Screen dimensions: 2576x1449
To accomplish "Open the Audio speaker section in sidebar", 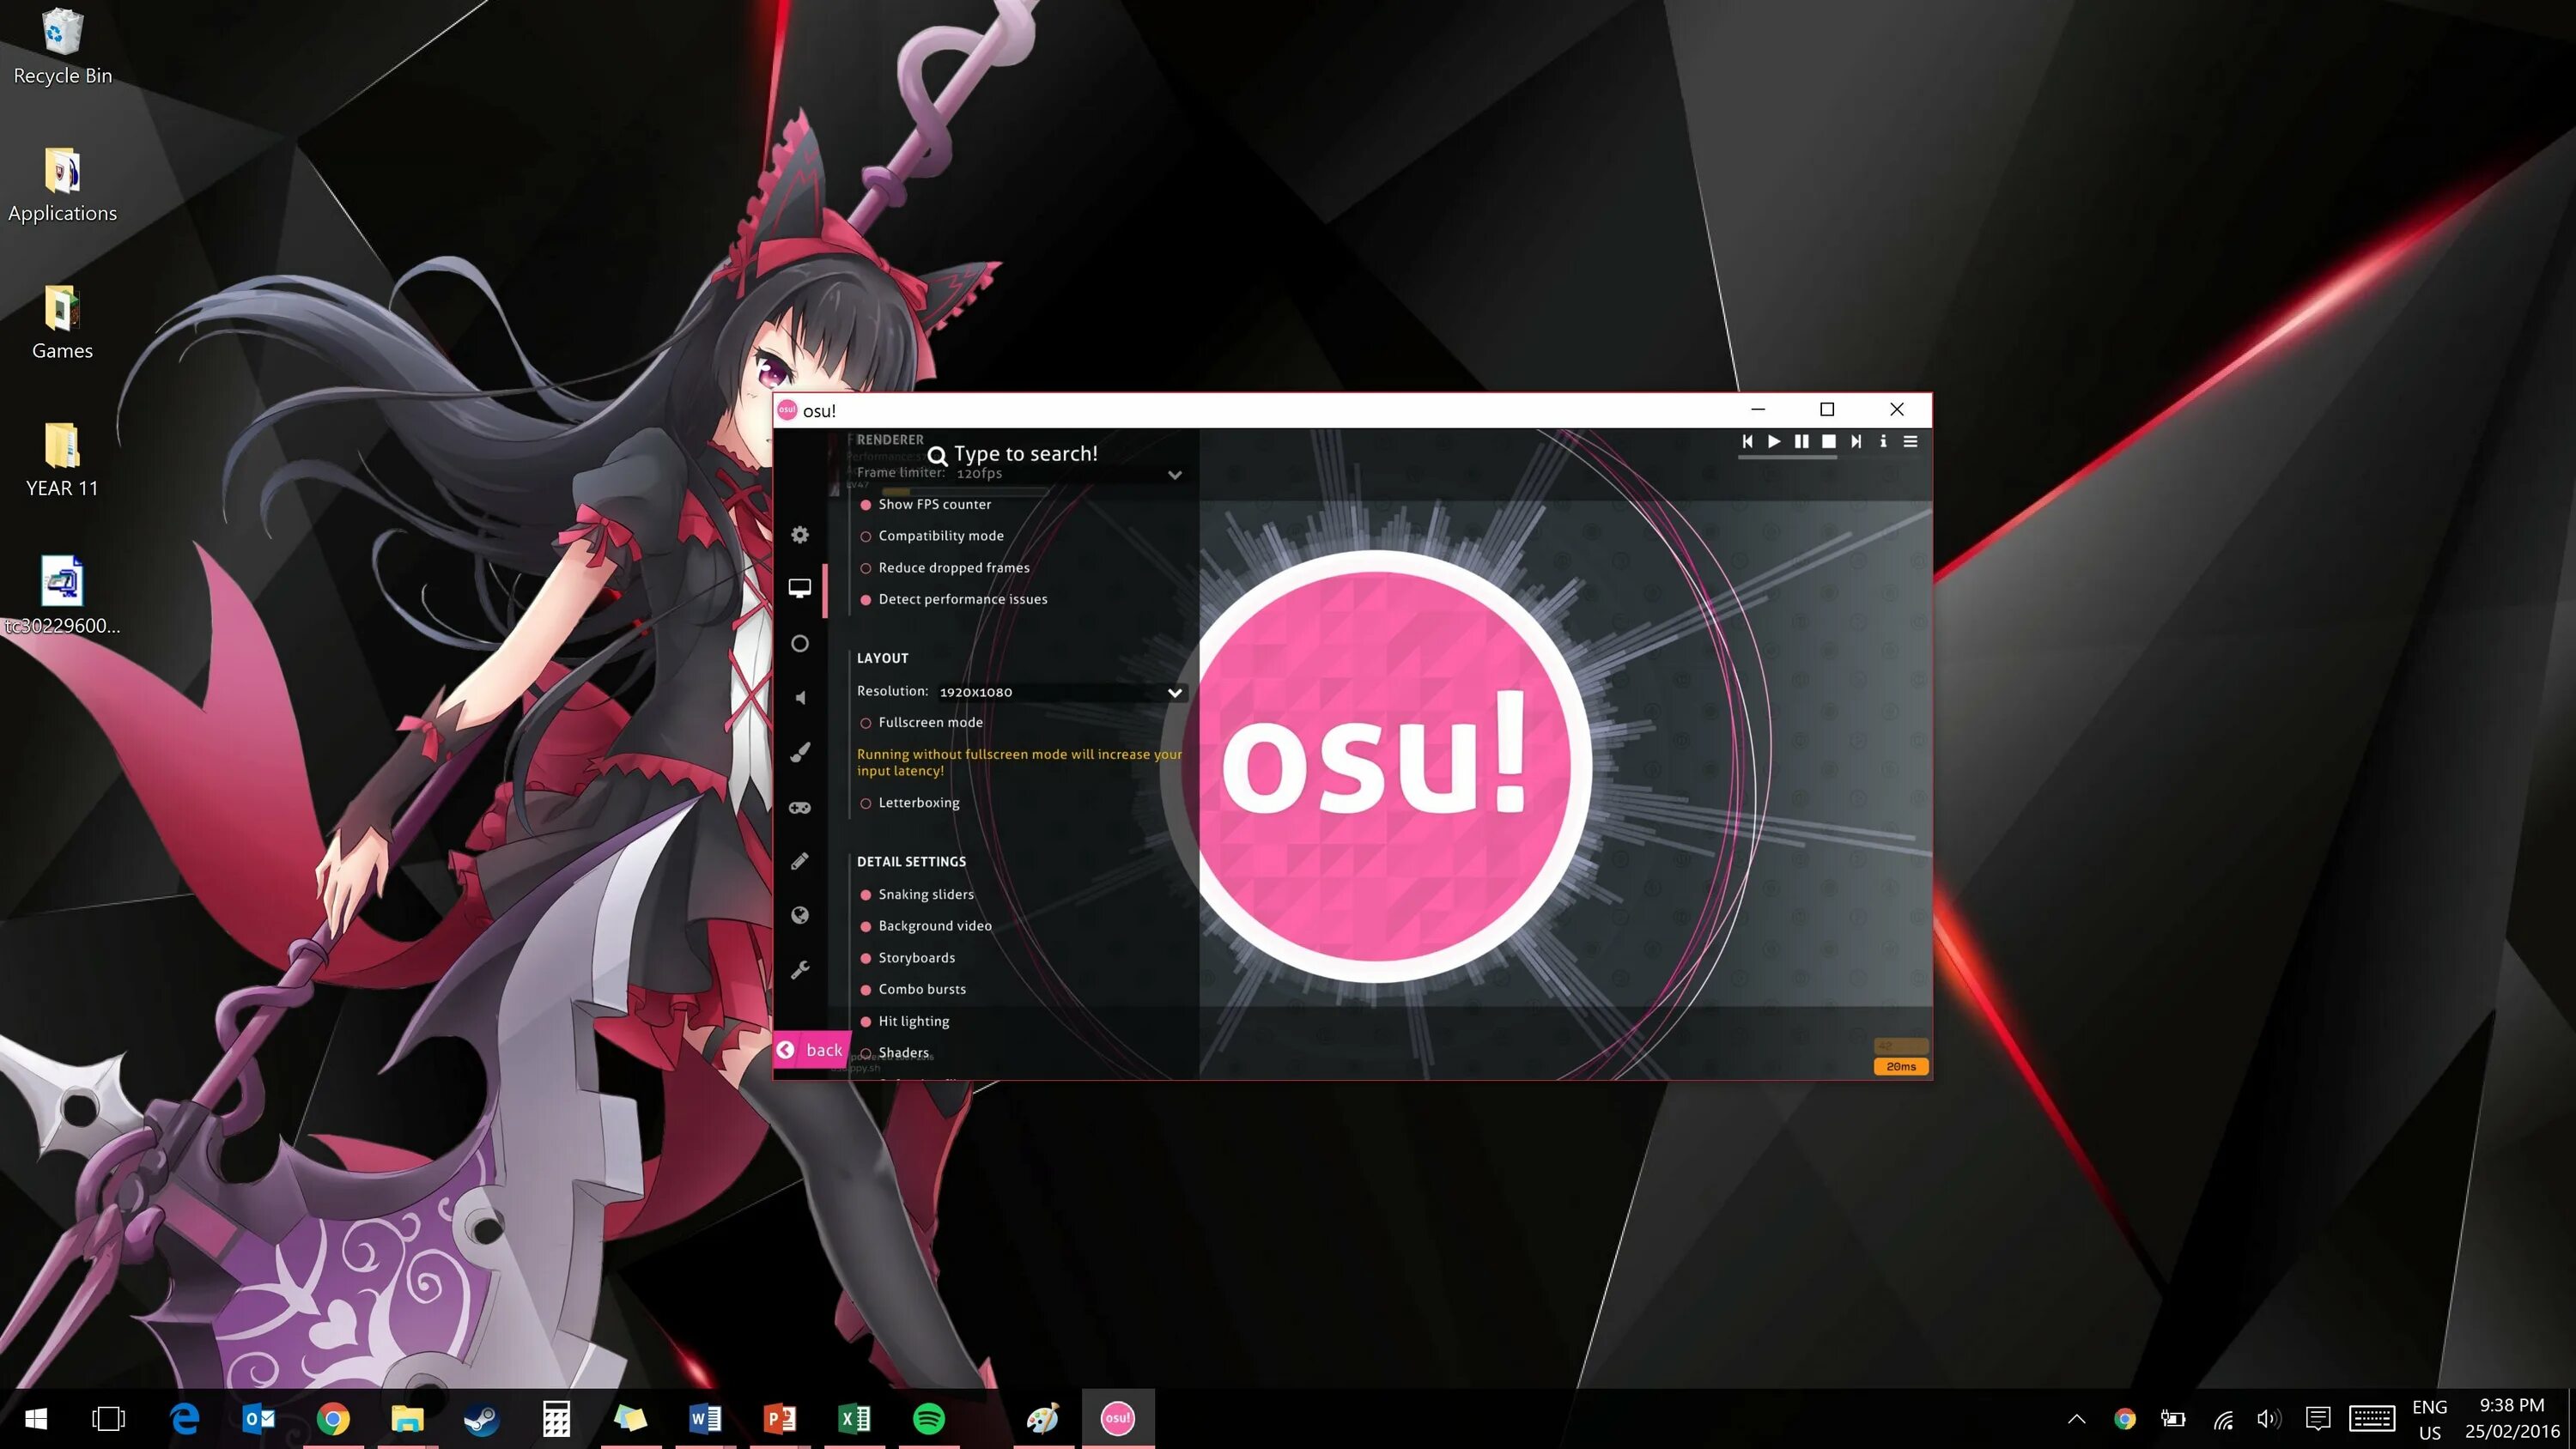I will coord(800,697).
